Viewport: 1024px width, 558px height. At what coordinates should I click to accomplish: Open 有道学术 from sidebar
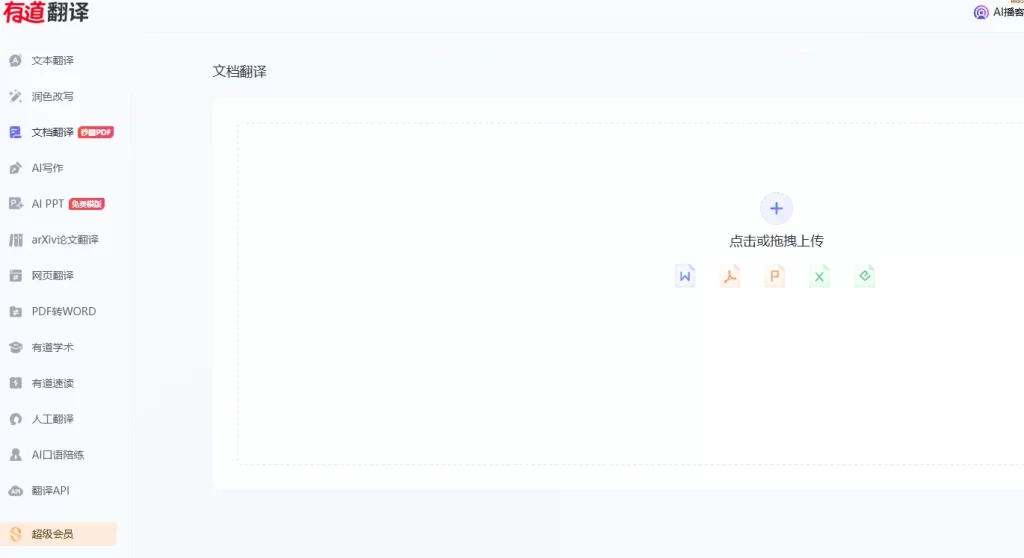point(52,348)
